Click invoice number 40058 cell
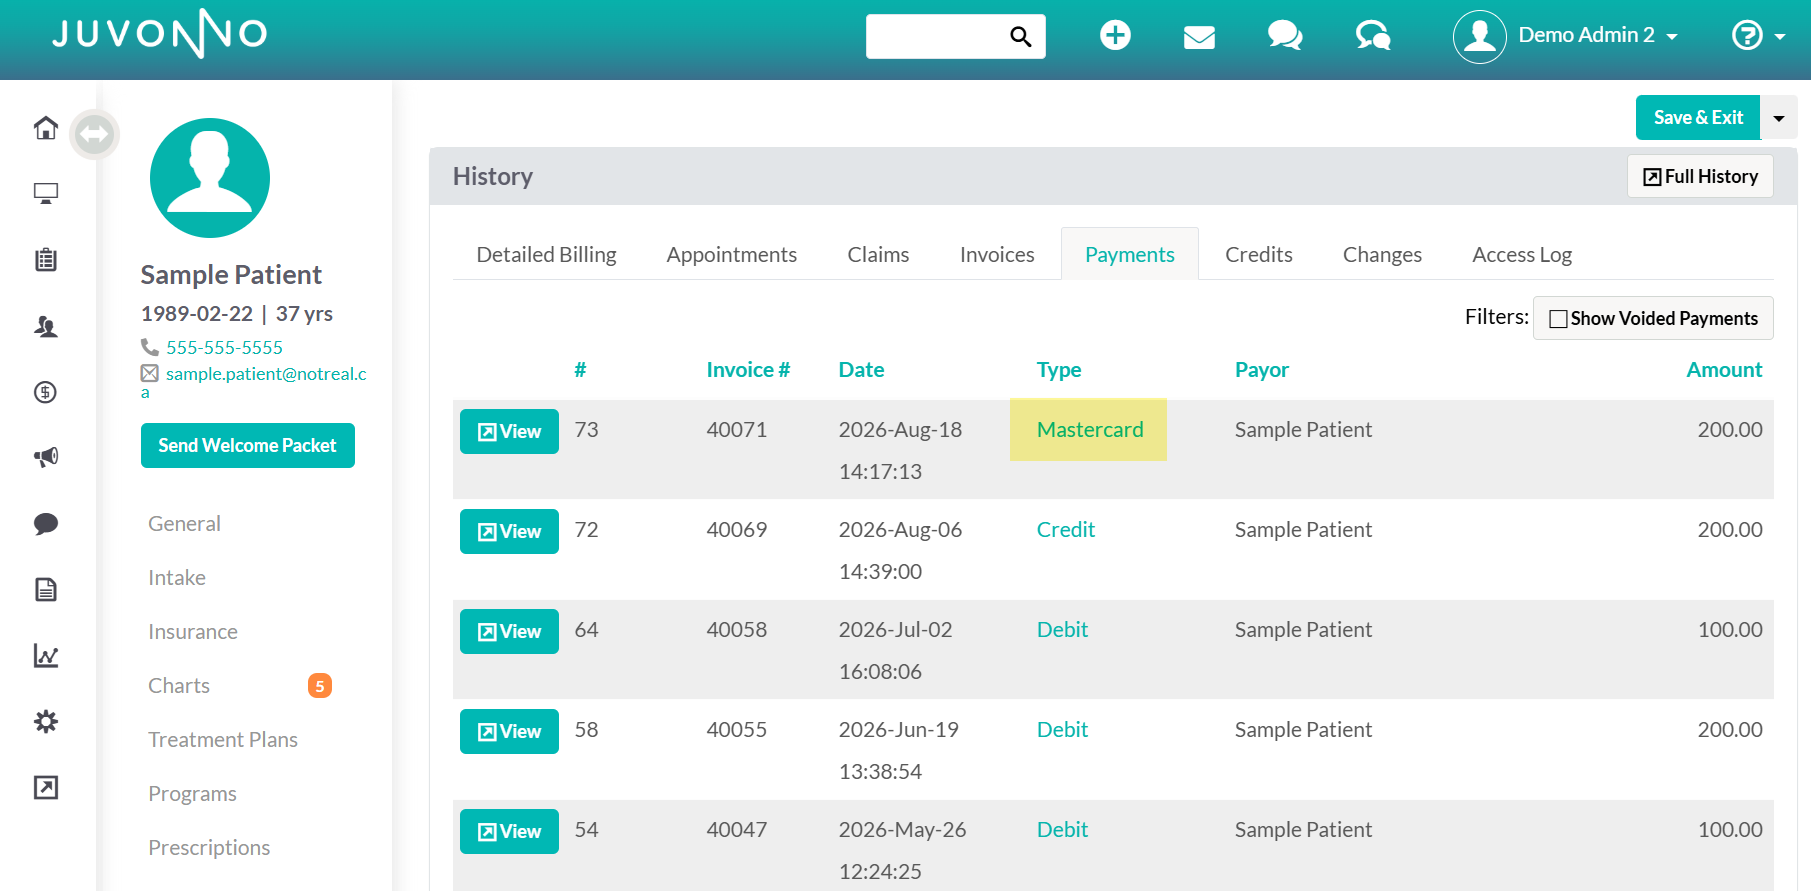The height and width of the screenshot is (891, 1811). pos(737,629)
